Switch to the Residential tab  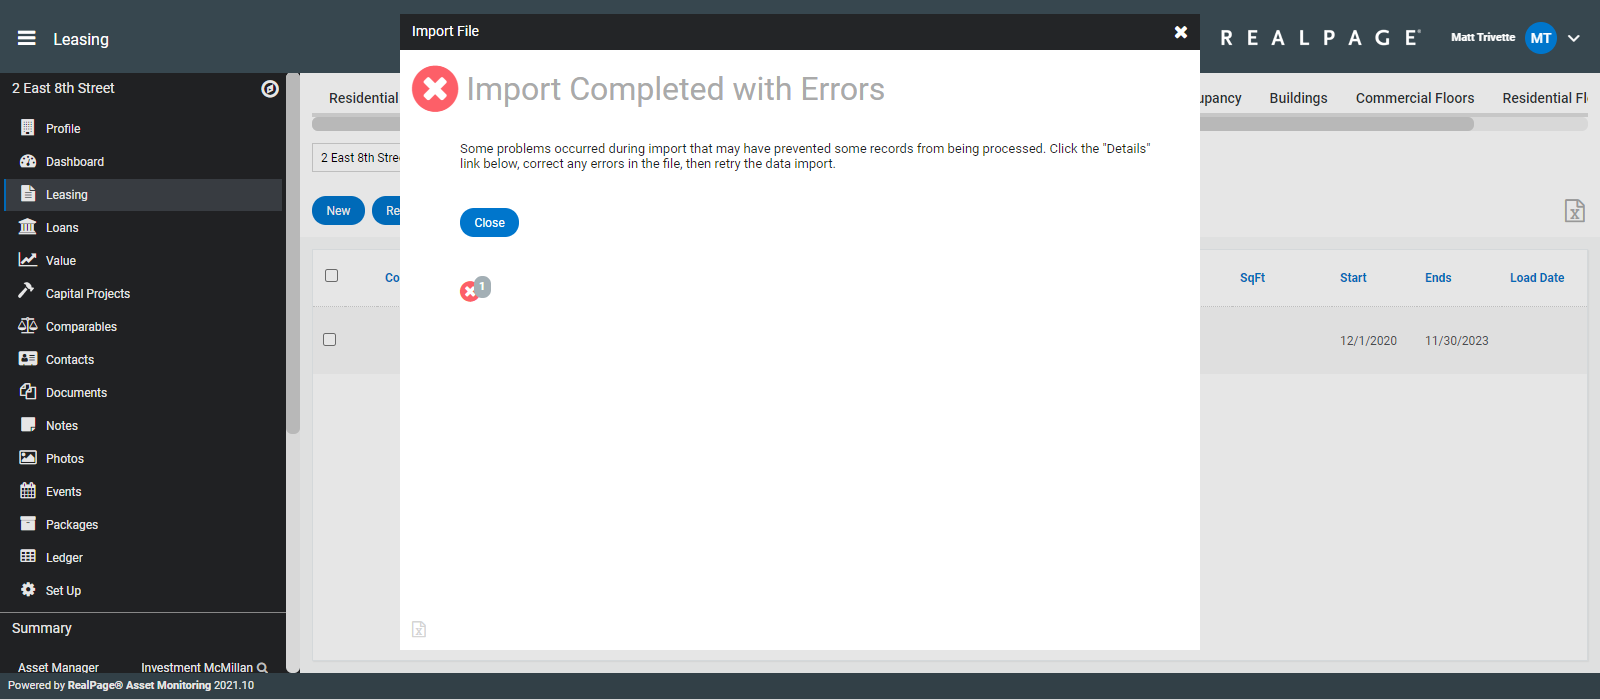pos(364,98)
